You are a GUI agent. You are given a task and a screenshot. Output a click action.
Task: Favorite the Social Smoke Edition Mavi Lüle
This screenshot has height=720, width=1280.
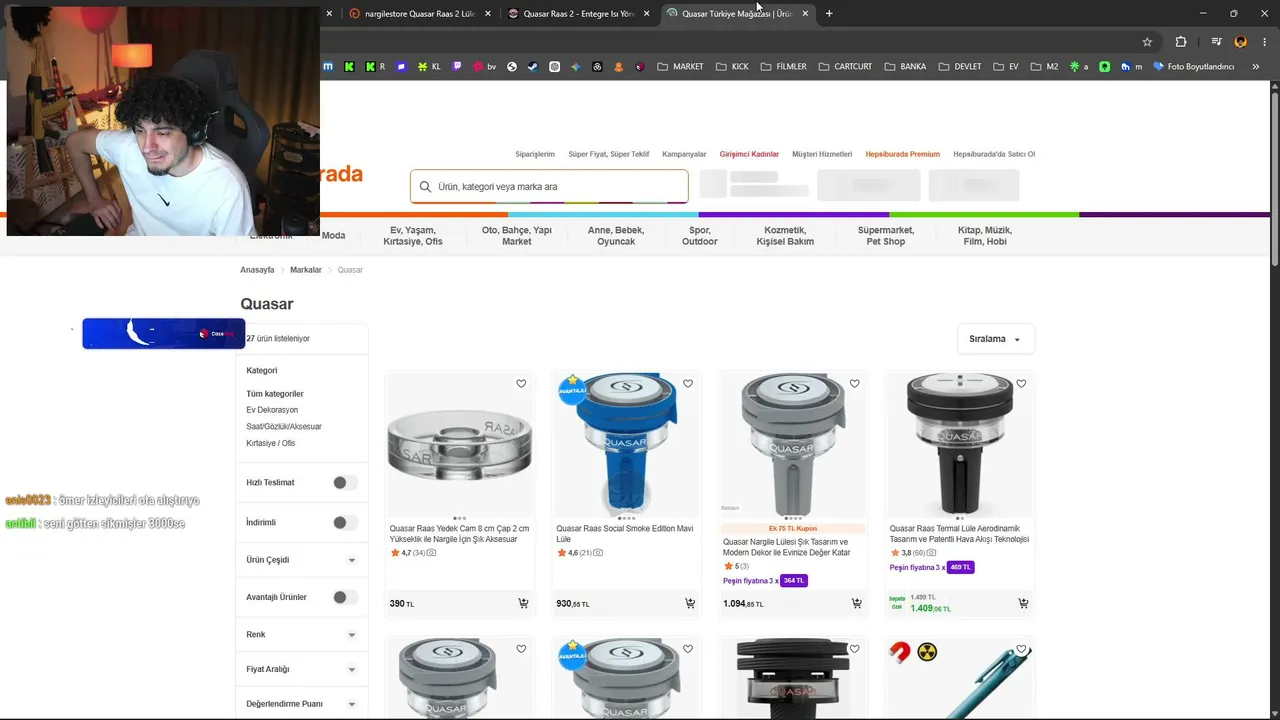(x=688, y=384)
